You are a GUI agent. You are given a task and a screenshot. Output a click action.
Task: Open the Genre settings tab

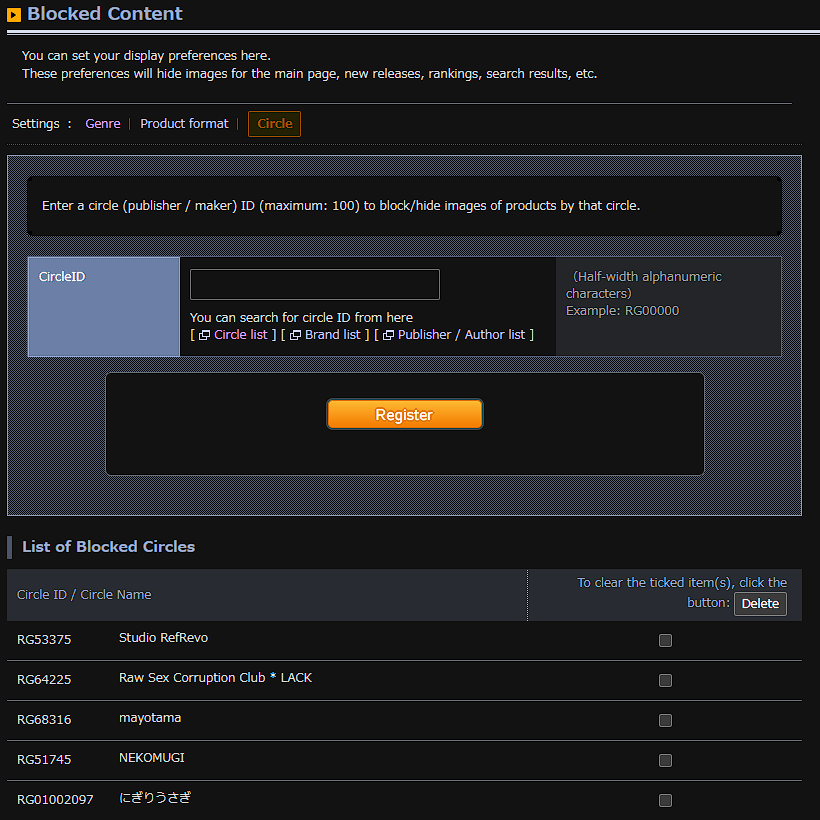tap(102, 124)
